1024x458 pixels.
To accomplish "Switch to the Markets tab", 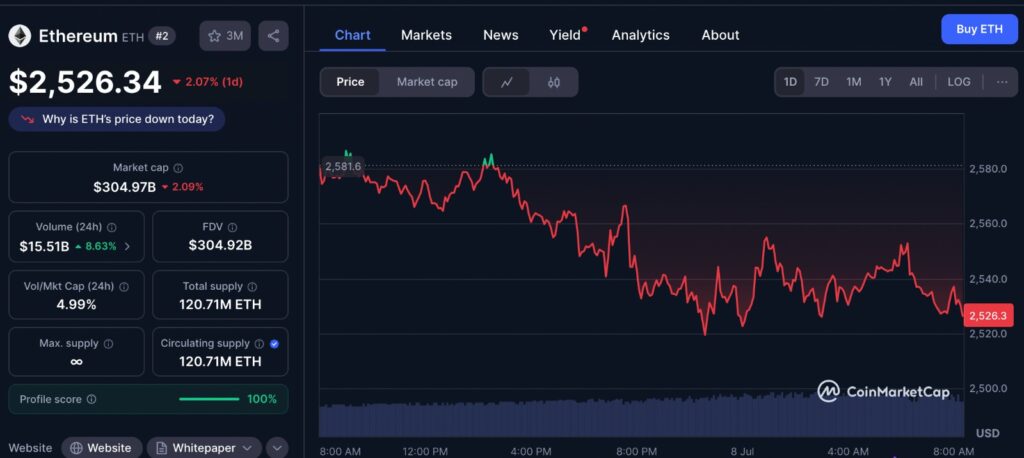I will pos(426,35).
